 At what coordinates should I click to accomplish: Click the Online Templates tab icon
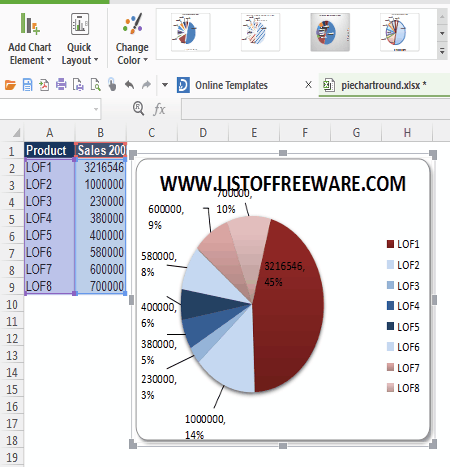pos(183,85)
